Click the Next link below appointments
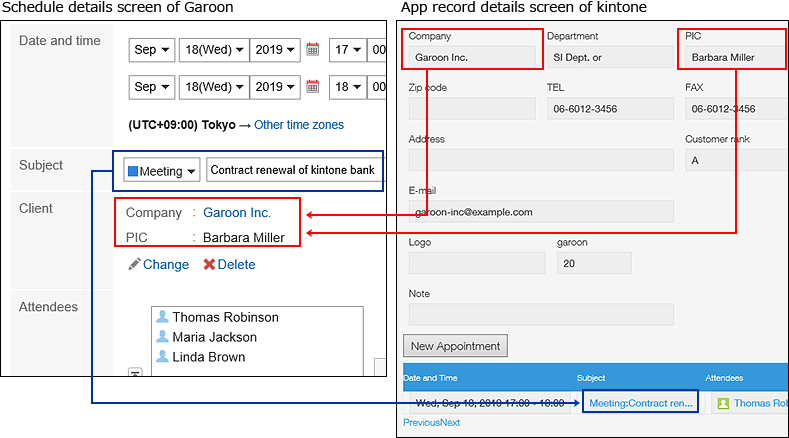The width and height of the screenshot is (789, 438). click(450, 422)
